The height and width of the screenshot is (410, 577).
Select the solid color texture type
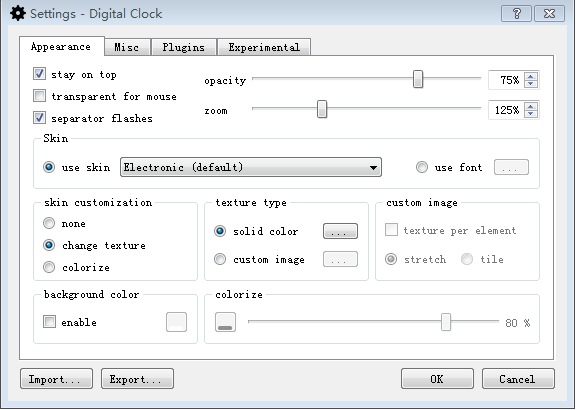tap(220, 231)
